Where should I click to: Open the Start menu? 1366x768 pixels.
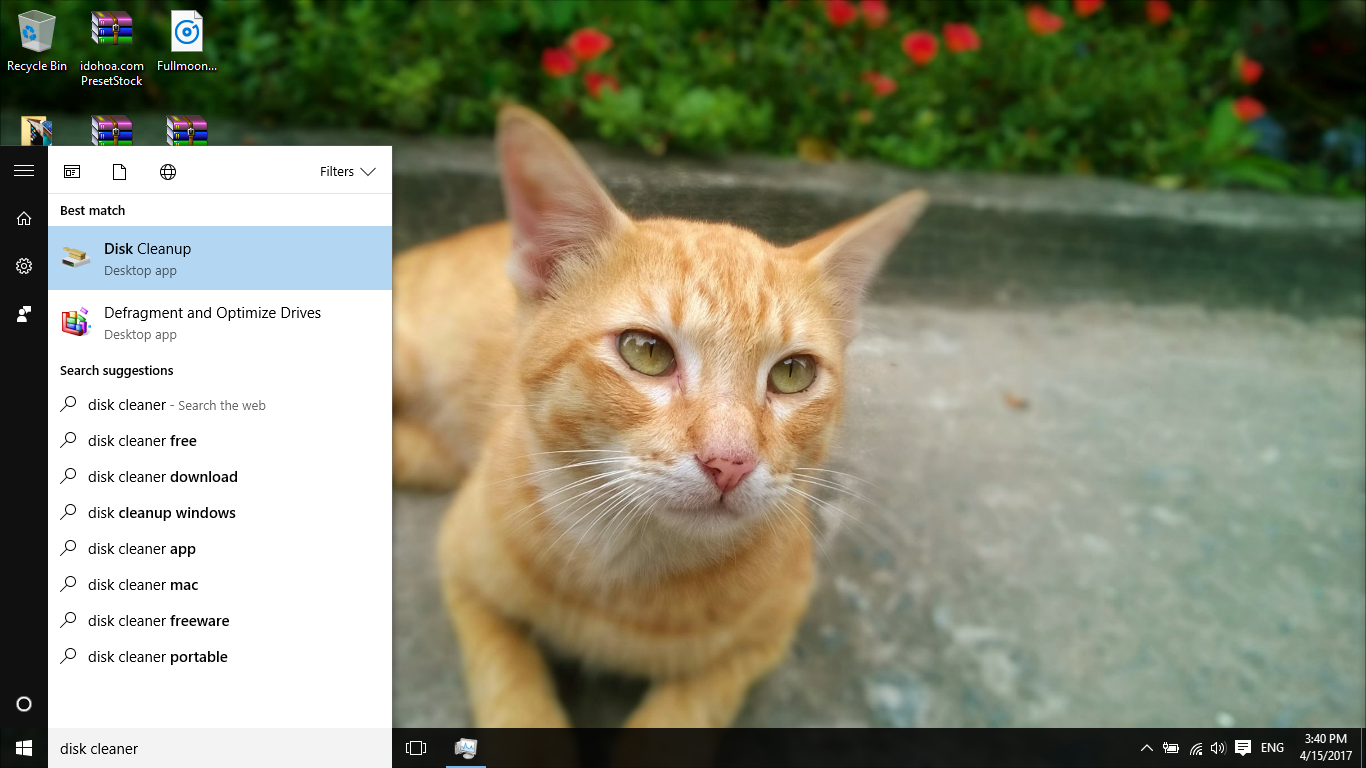(x=23, y=747)
